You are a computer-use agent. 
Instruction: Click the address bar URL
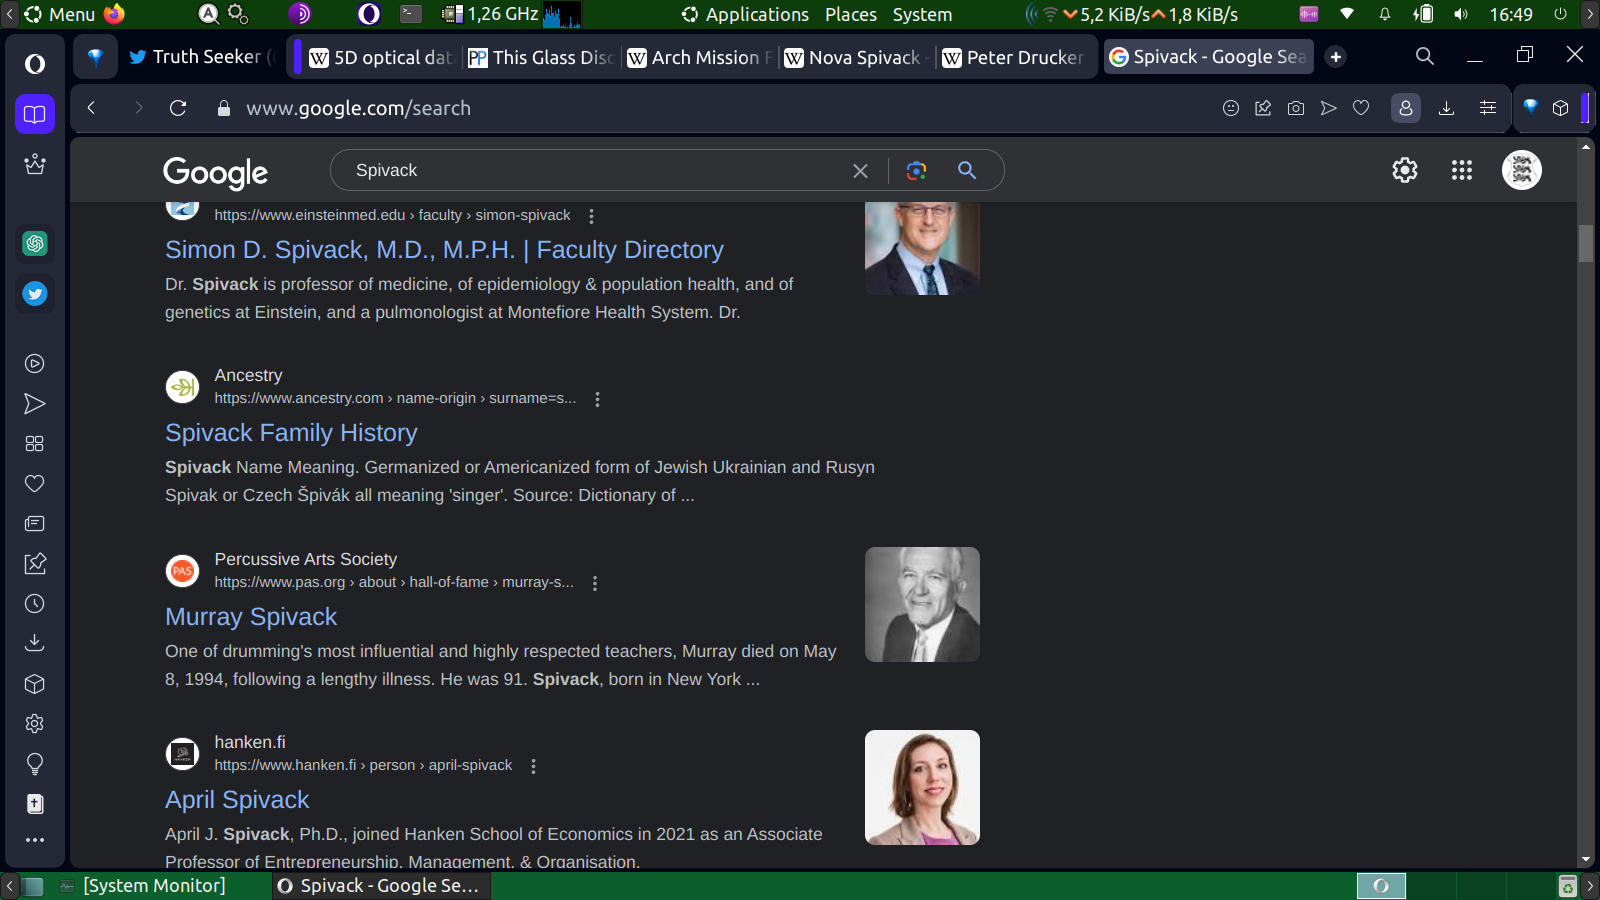click(358, 108)
